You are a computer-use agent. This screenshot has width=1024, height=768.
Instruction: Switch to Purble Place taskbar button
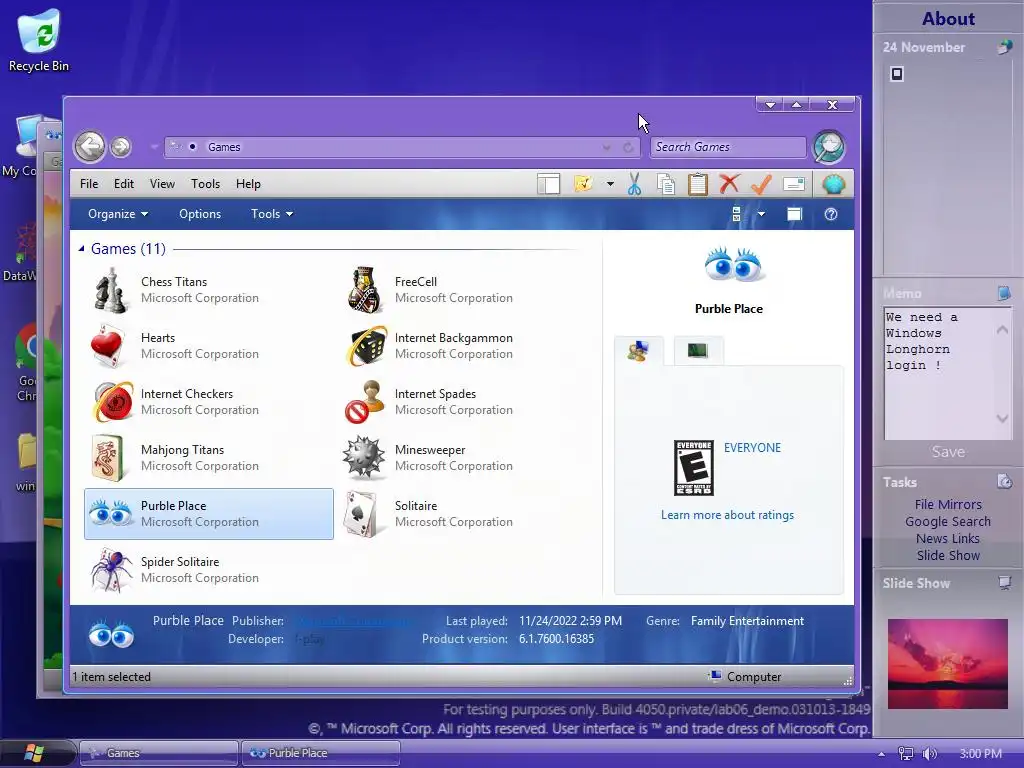click(320, 753)
